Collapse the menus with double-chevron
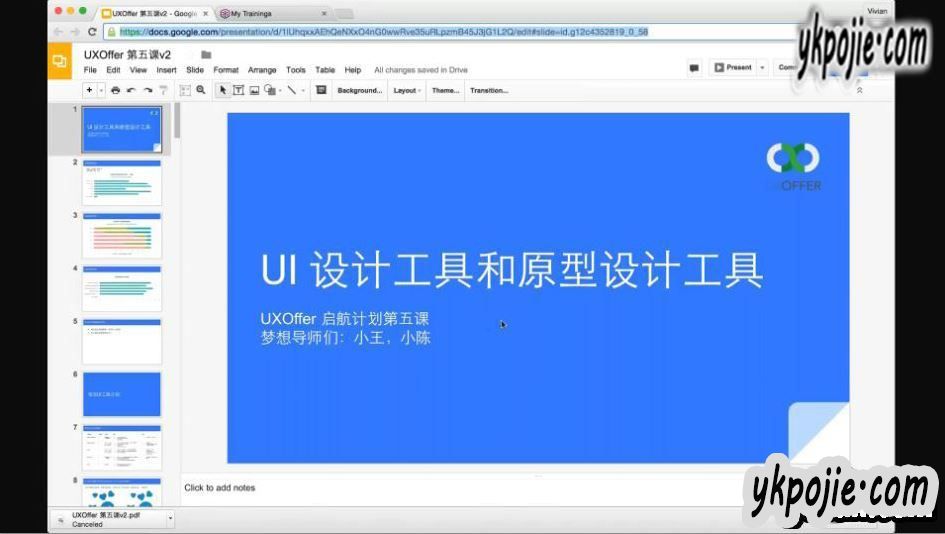The image size is (945, 534). coord(859,90)
